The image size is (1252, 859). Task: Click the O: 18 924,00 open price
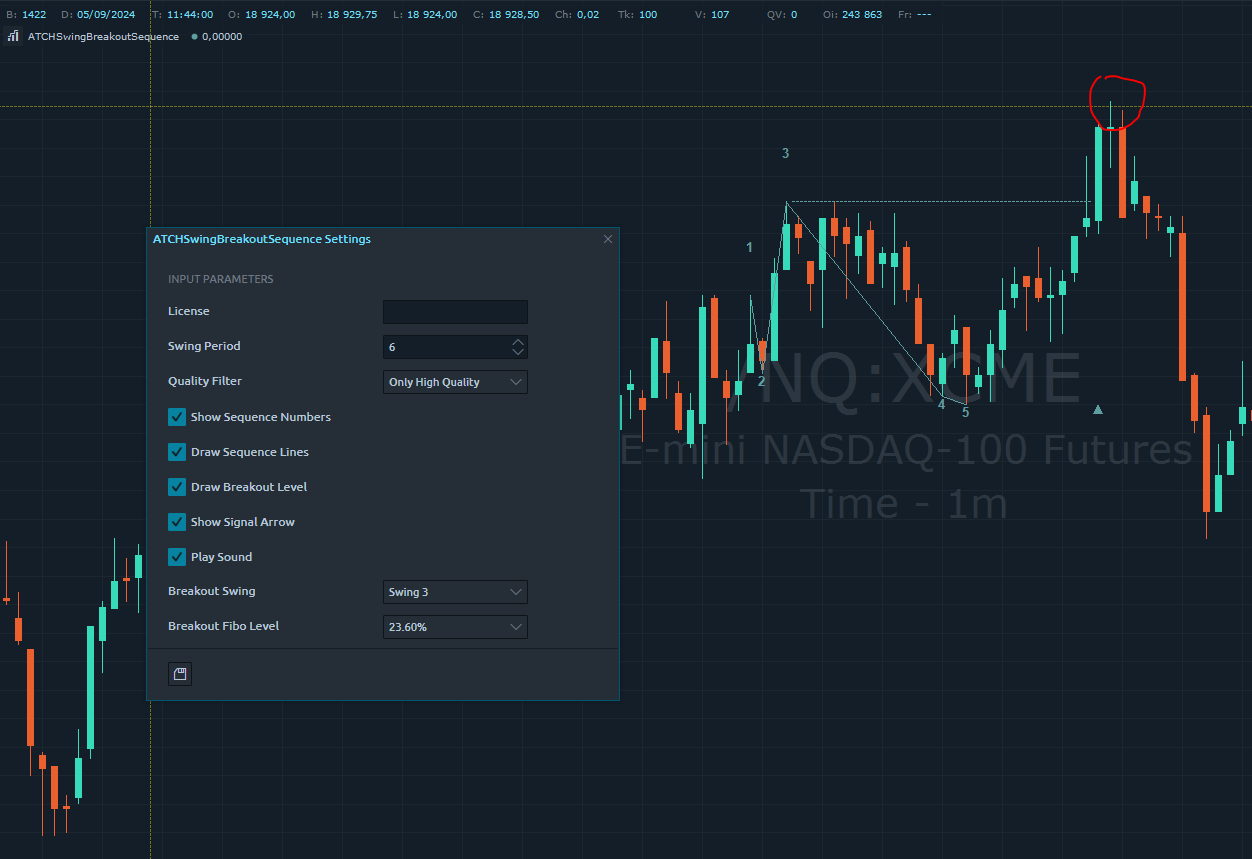(x=262, y=14)
